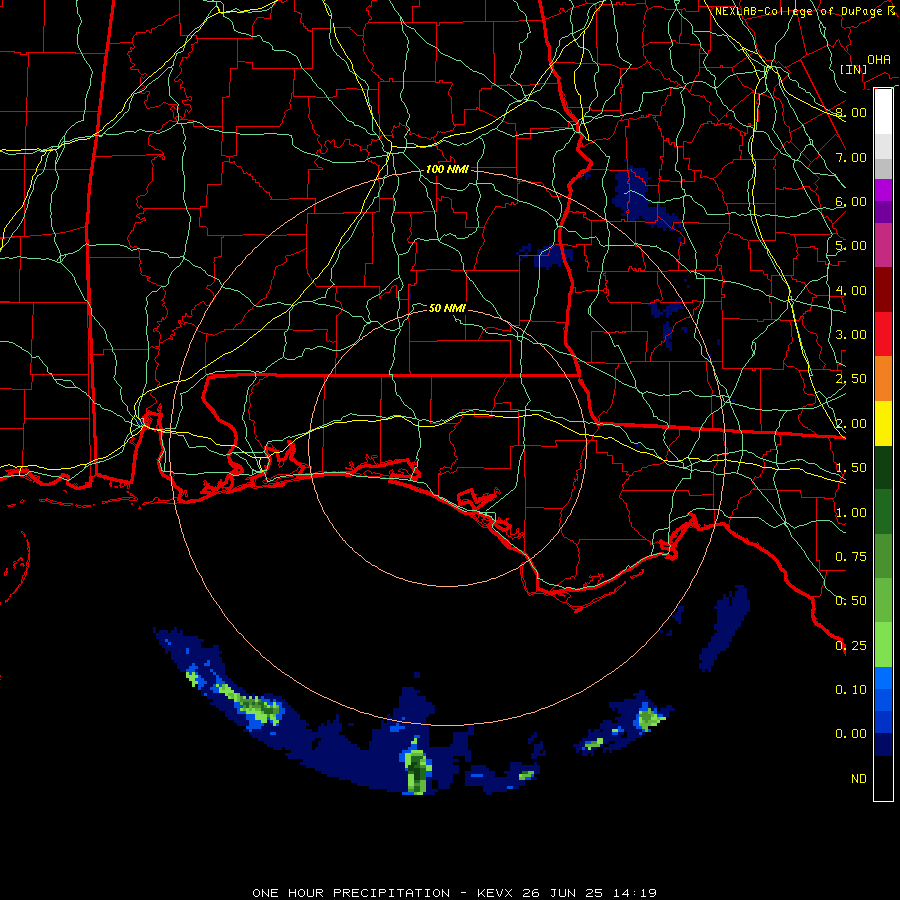
Task: Click the 6.00 legend value
Action: pyautogui.click(x=851, y=201)
